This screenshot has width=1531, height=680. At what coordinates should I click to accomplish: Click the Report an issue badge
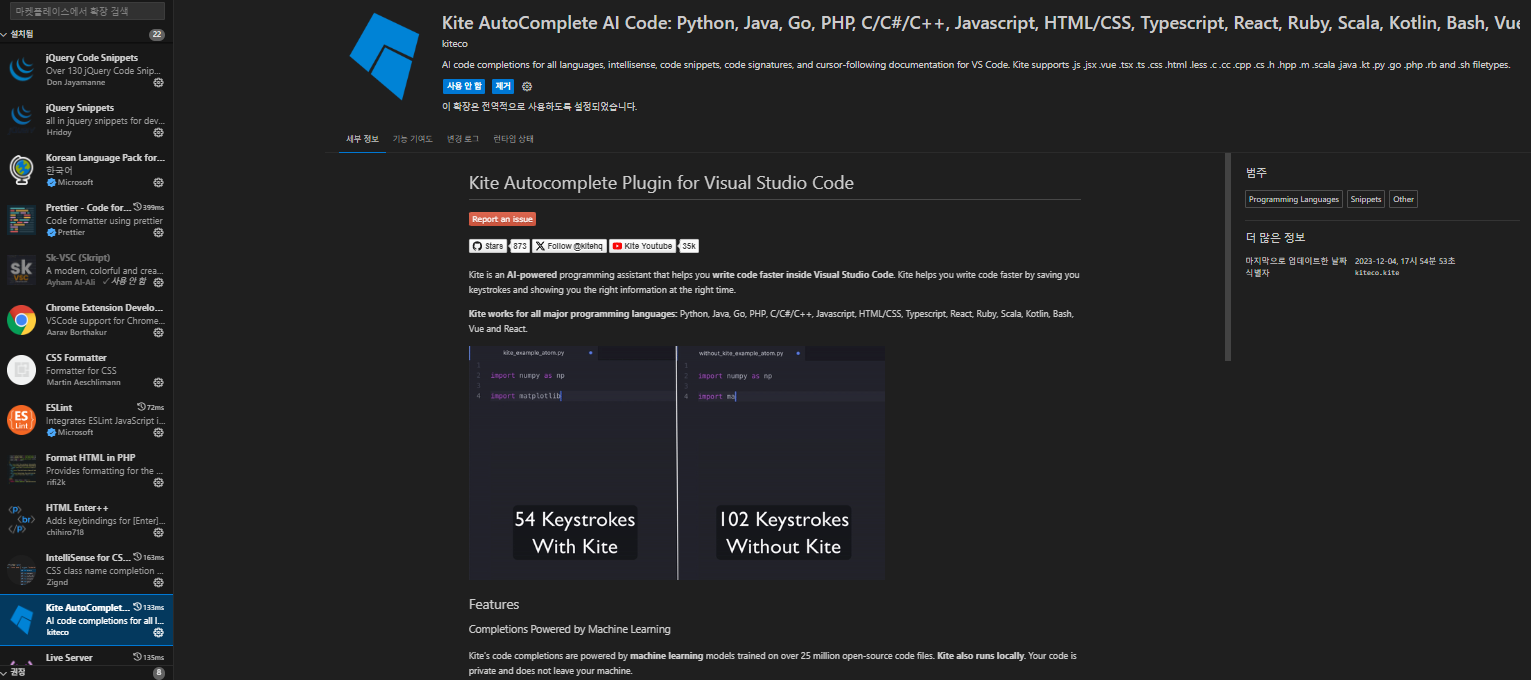click(502, 219)
